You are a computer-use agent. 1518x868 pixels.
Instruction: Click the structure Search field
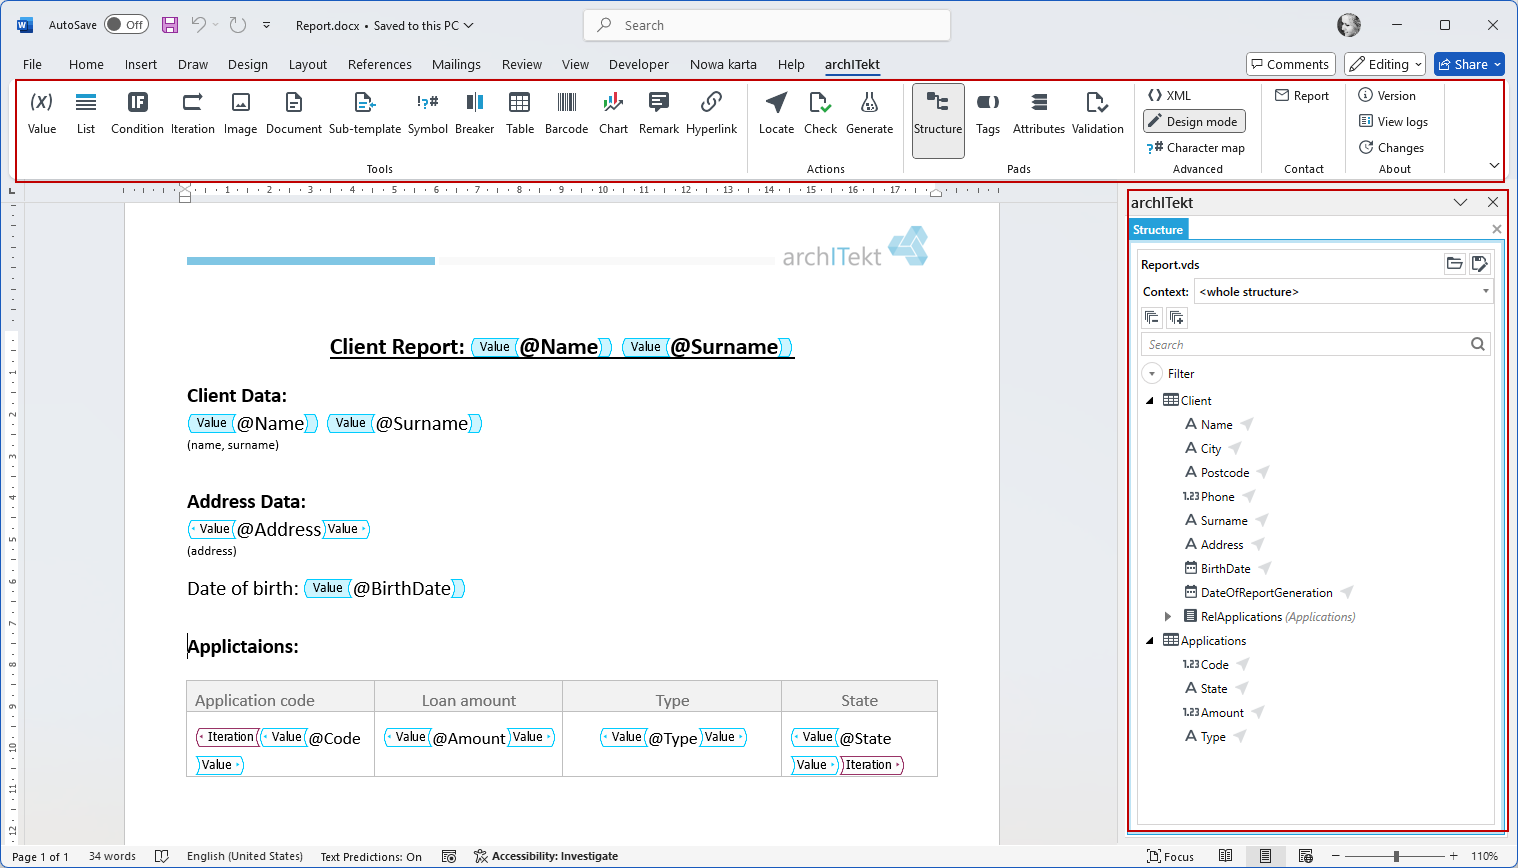1315,344
